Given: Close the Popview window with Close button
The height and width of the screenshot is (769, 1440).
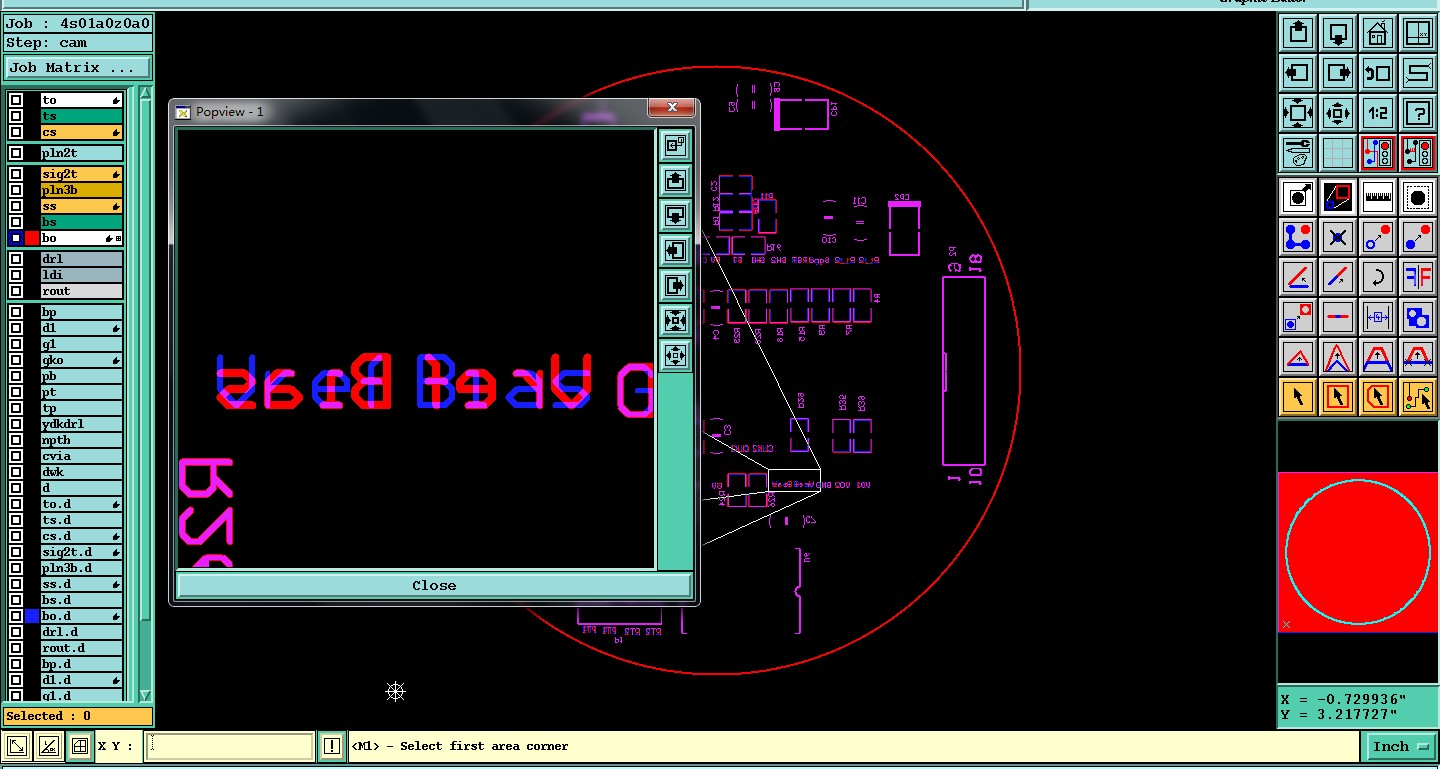Looking at the screenshot, I should [x=434, y=586].
